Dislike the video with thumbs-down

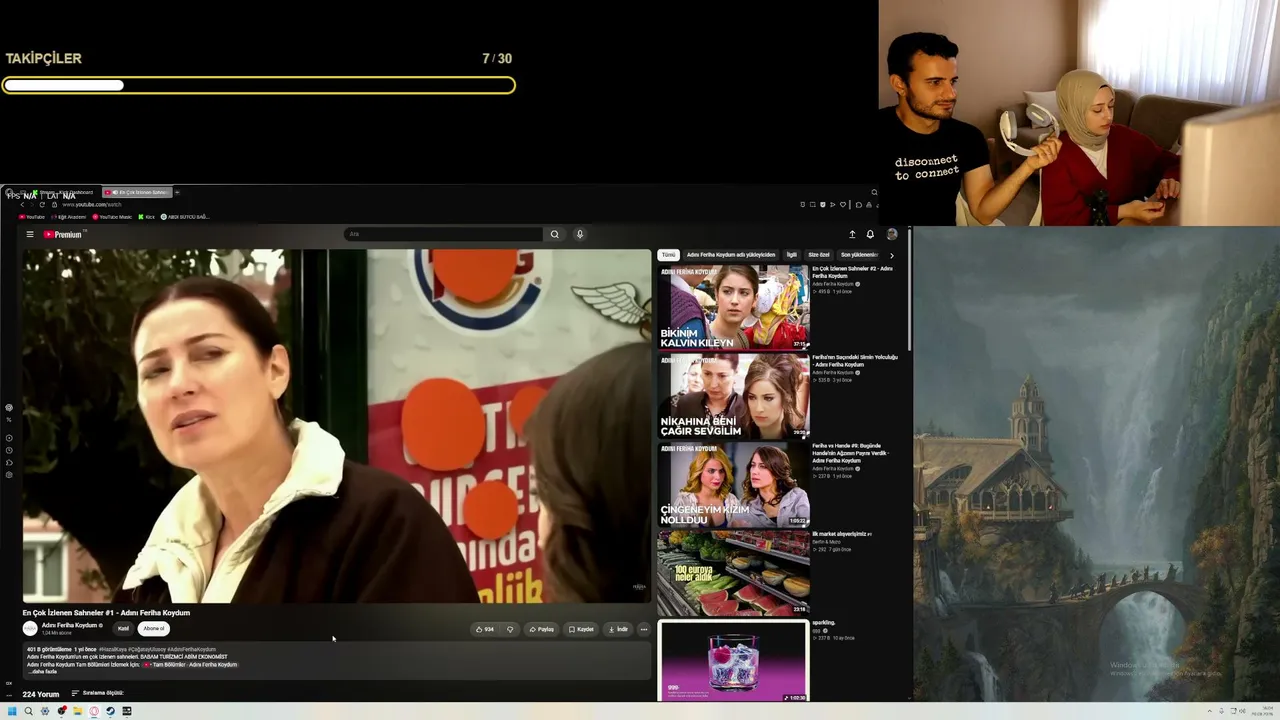point(510,629)
